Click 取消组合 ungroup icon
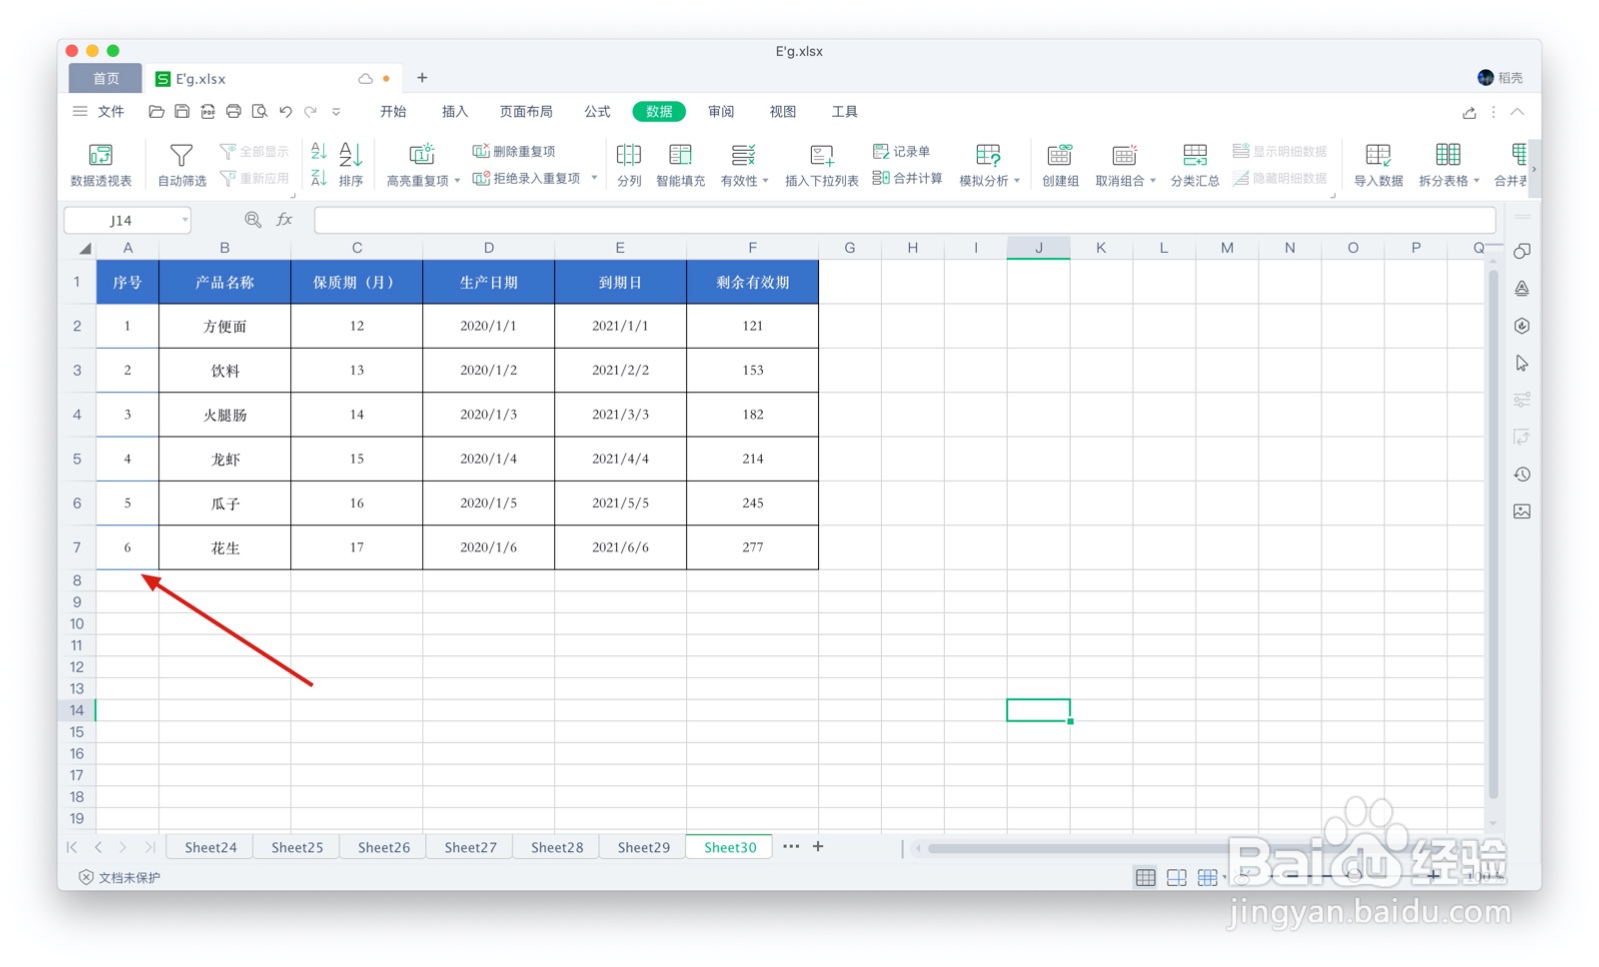This screenshot has height=967, width=1599. point(1124,155)
